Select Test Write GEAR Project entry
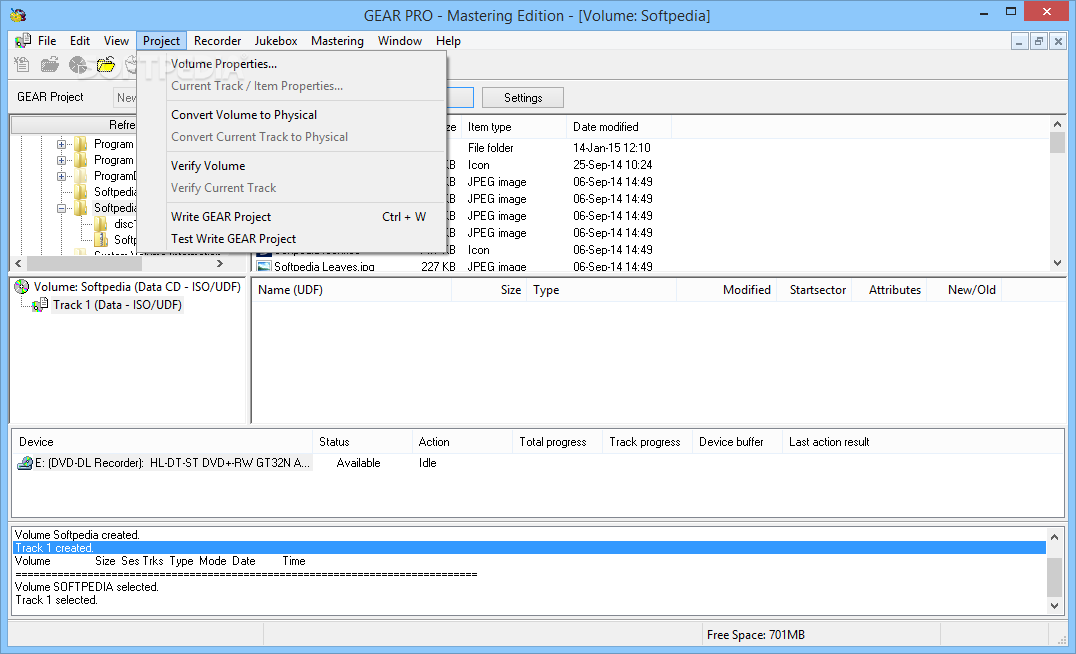 pyautogui.click(x=292, y=238)
